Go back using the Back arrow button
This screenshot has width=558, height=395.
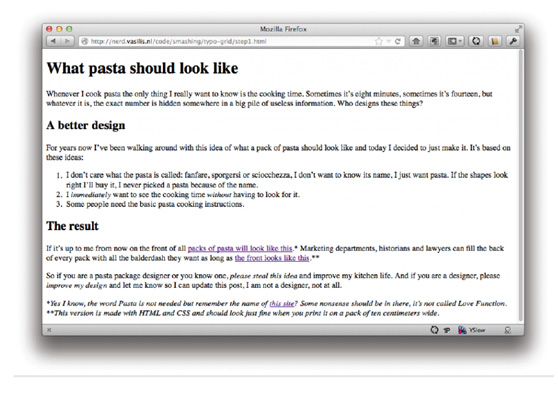(x=53, y=41)
